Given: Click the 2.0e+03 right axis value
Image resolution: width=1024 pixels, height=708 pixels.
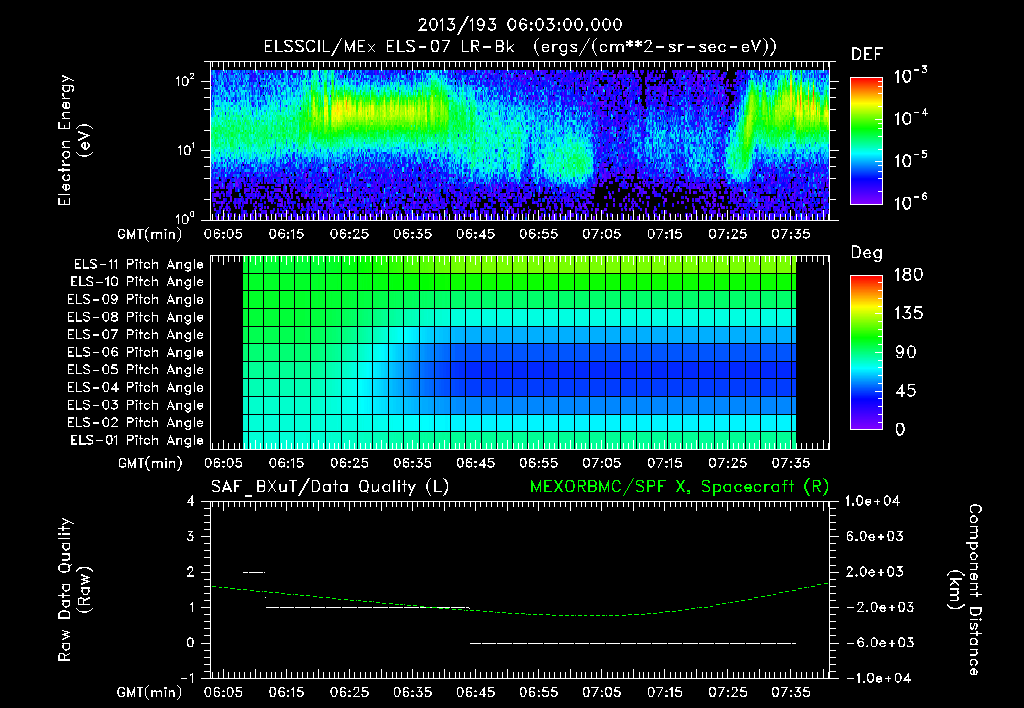Looking at the screenshot, I should point(875,571).
